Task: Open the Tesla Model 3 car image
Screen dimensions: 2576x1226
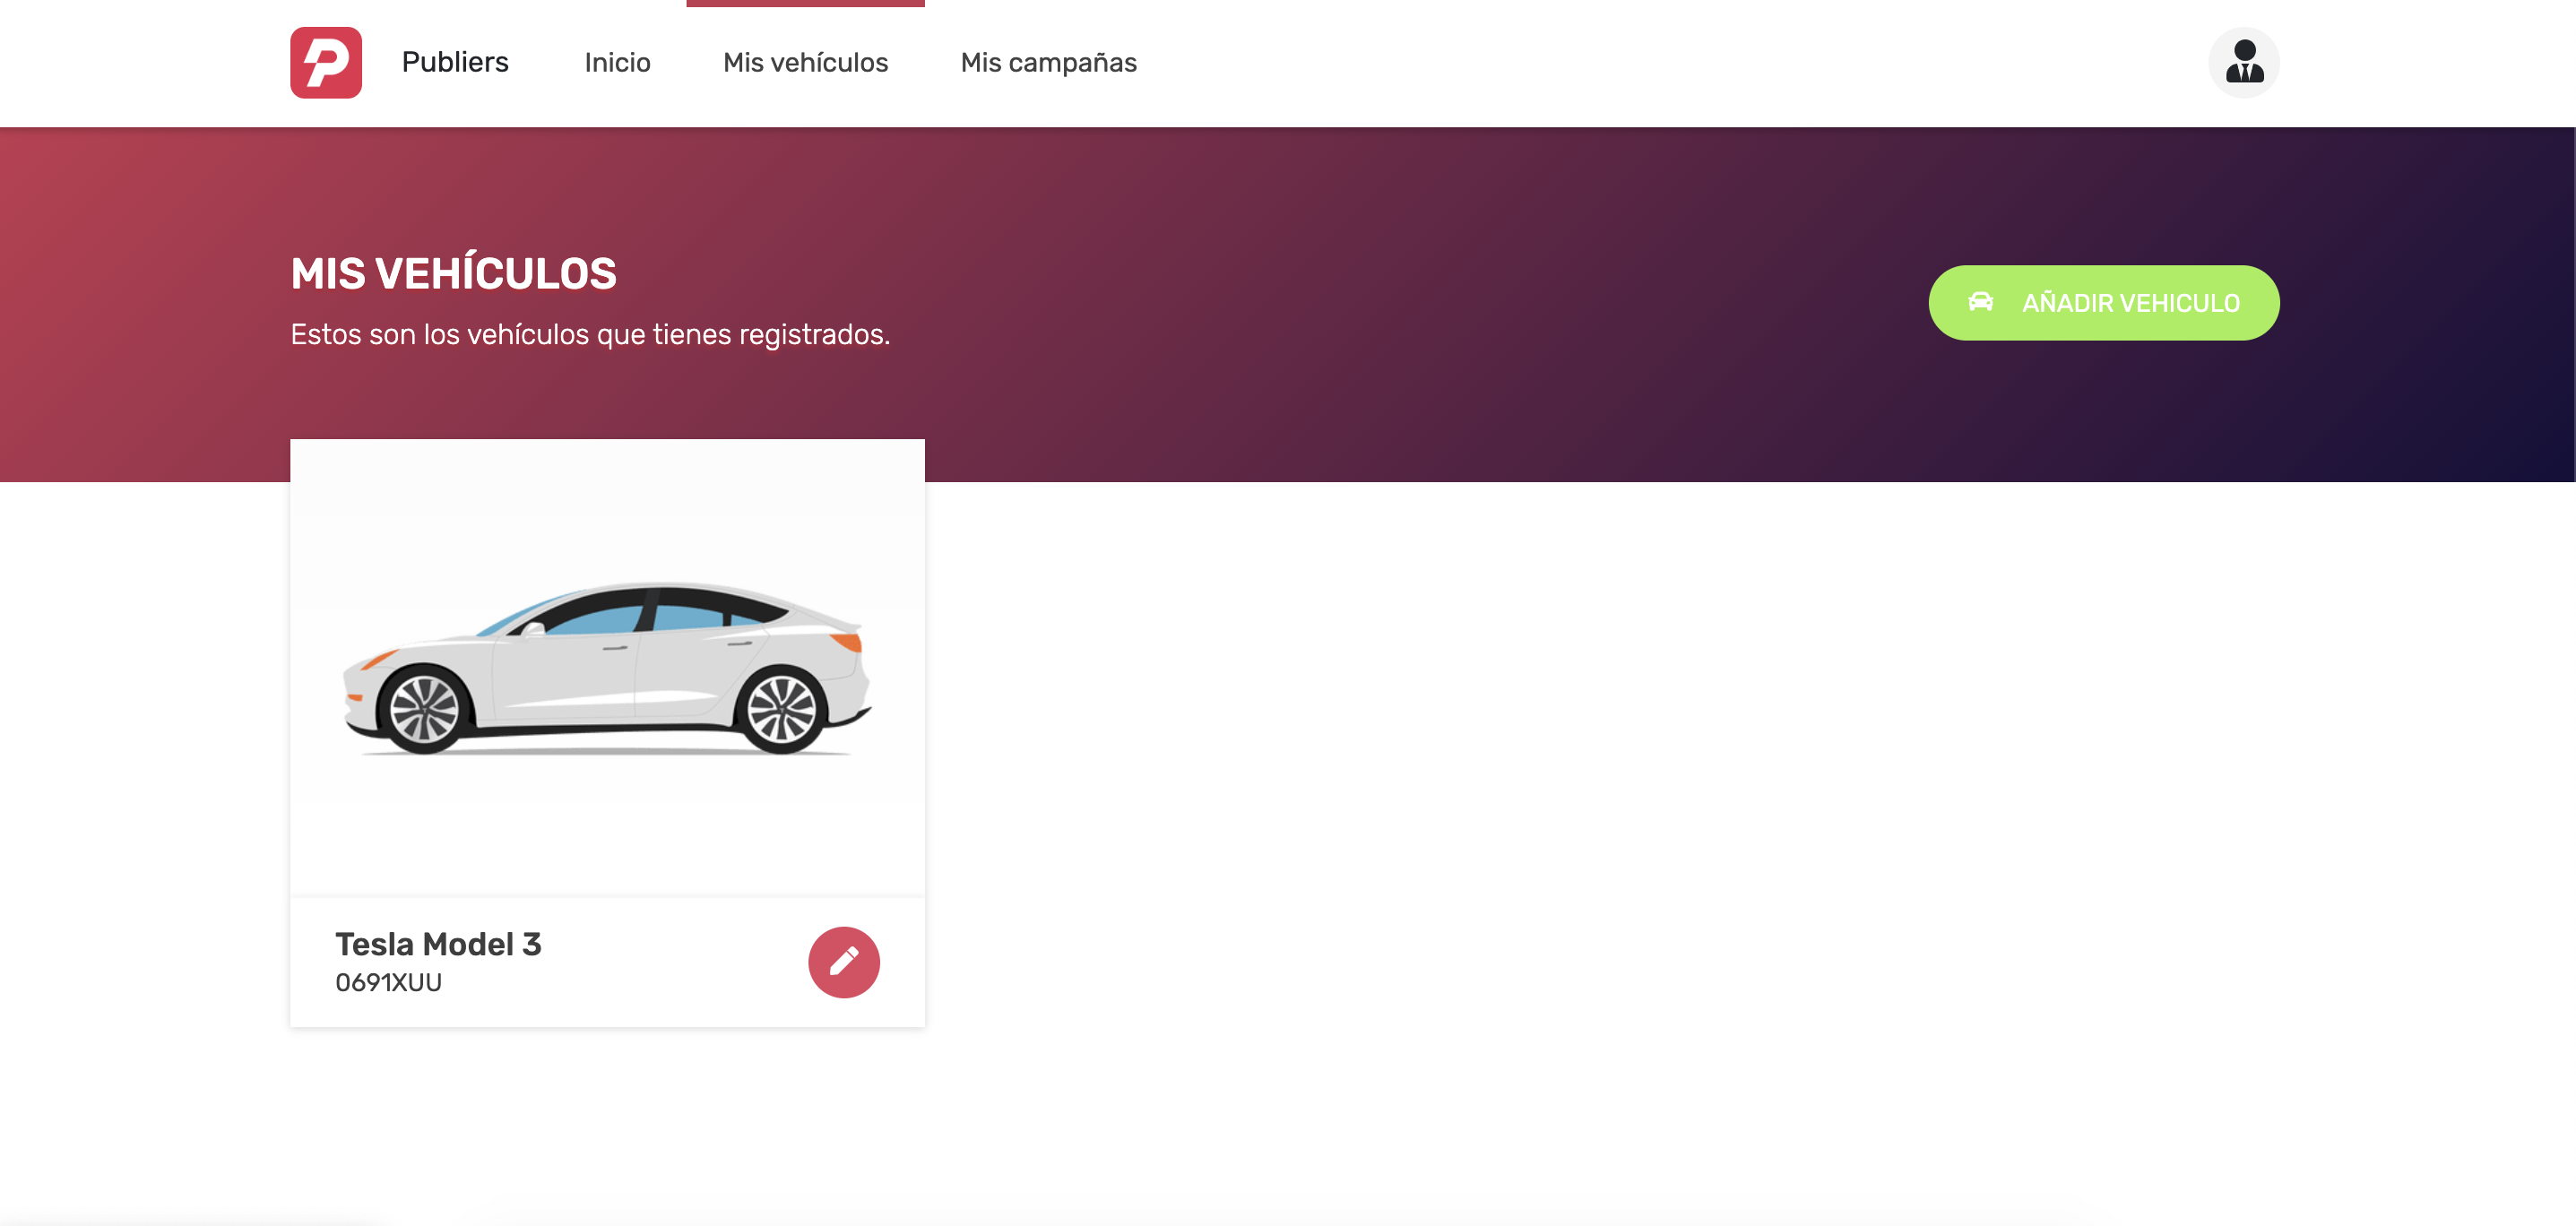Action: [x=607, y=667]
